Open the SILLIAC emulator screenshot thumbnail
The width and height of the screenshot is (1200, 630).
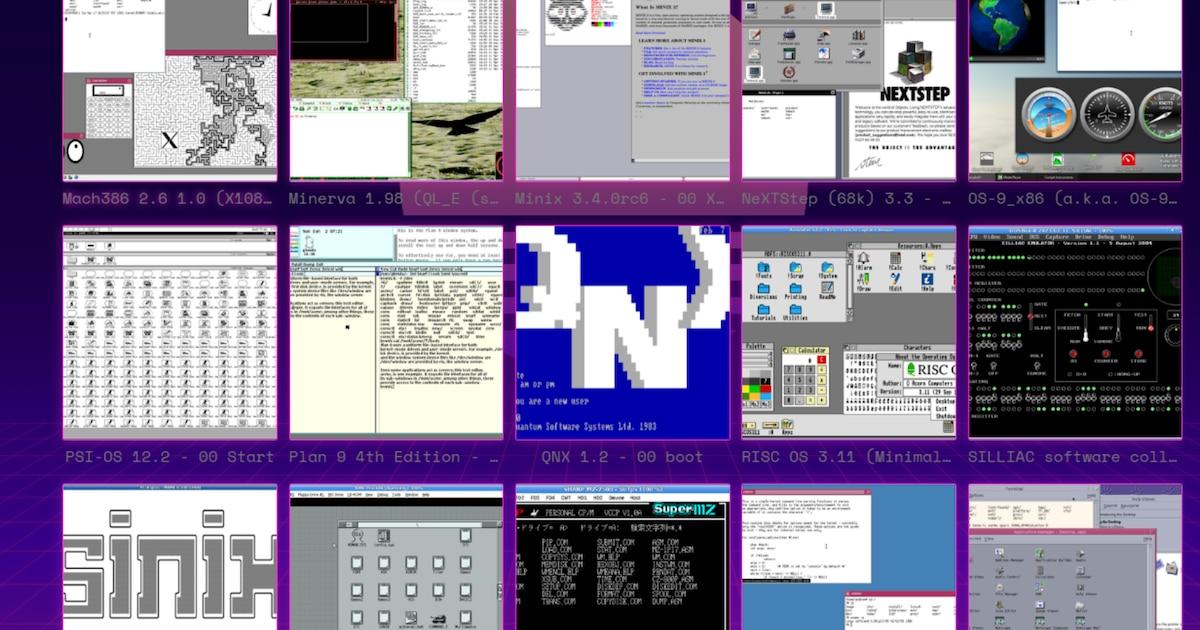(1075, 332)
